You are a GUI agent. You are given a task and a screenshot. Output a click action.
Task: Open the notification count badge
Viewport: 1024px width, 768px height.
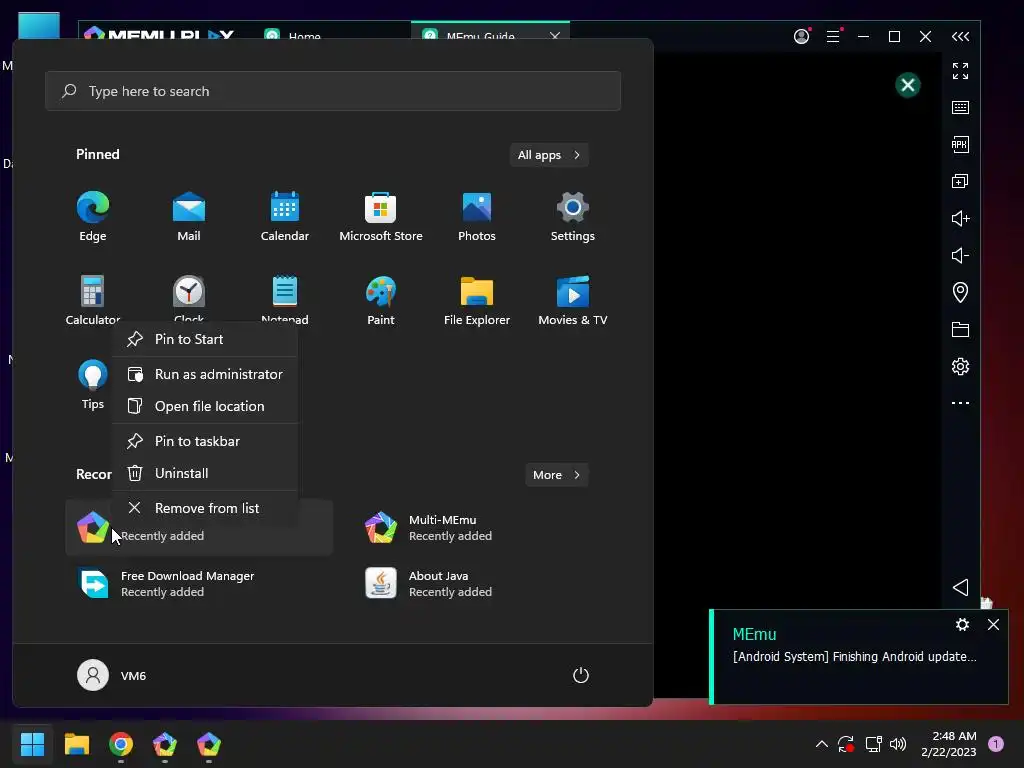996,744
